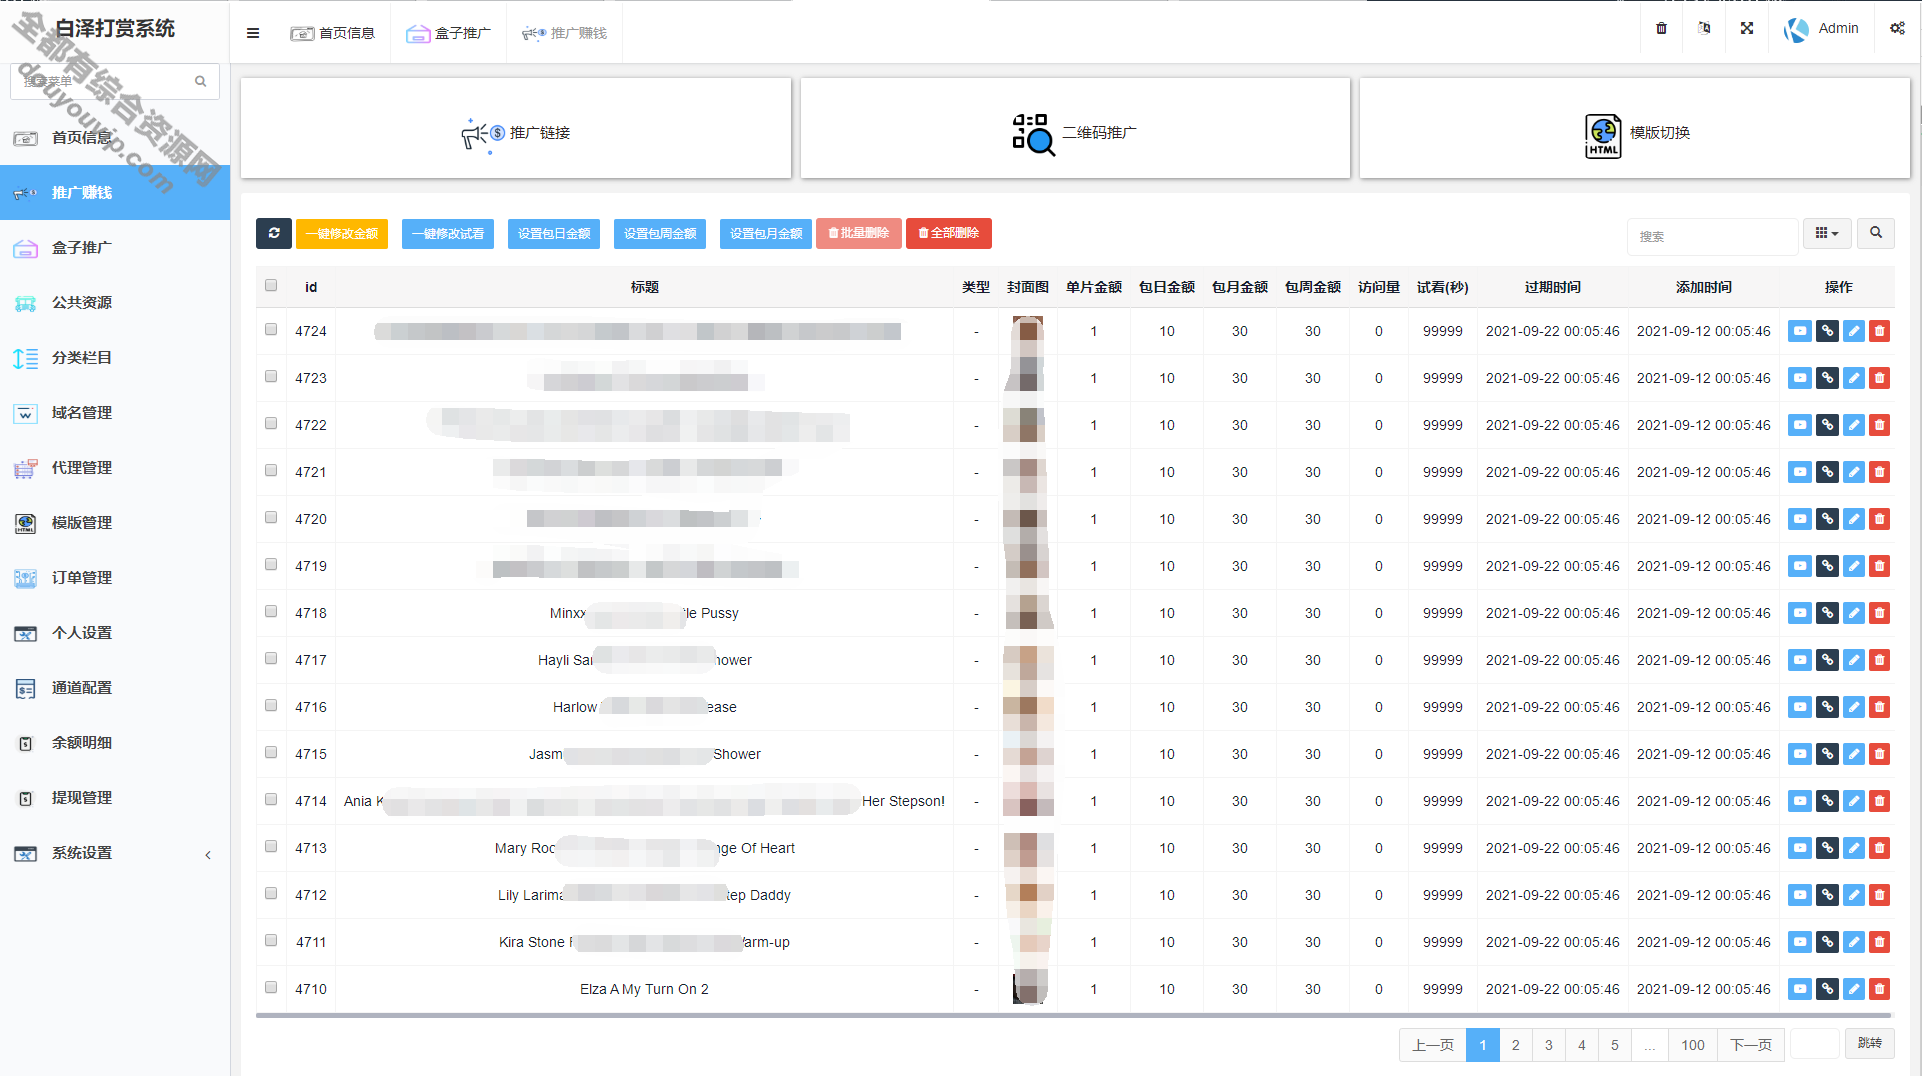Check the checkbox for row 4721
Image resolution: width=1922 pixels, height=1076 pixels.
point(271,470)
